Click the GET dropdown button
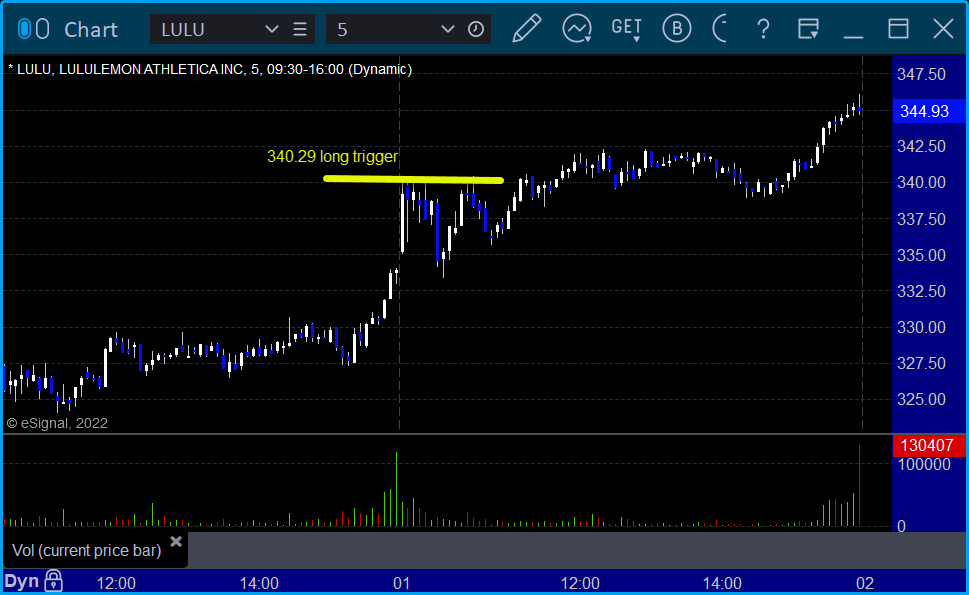Image resolution: width=969 pixels, height=595 pixels. [627, 29]
